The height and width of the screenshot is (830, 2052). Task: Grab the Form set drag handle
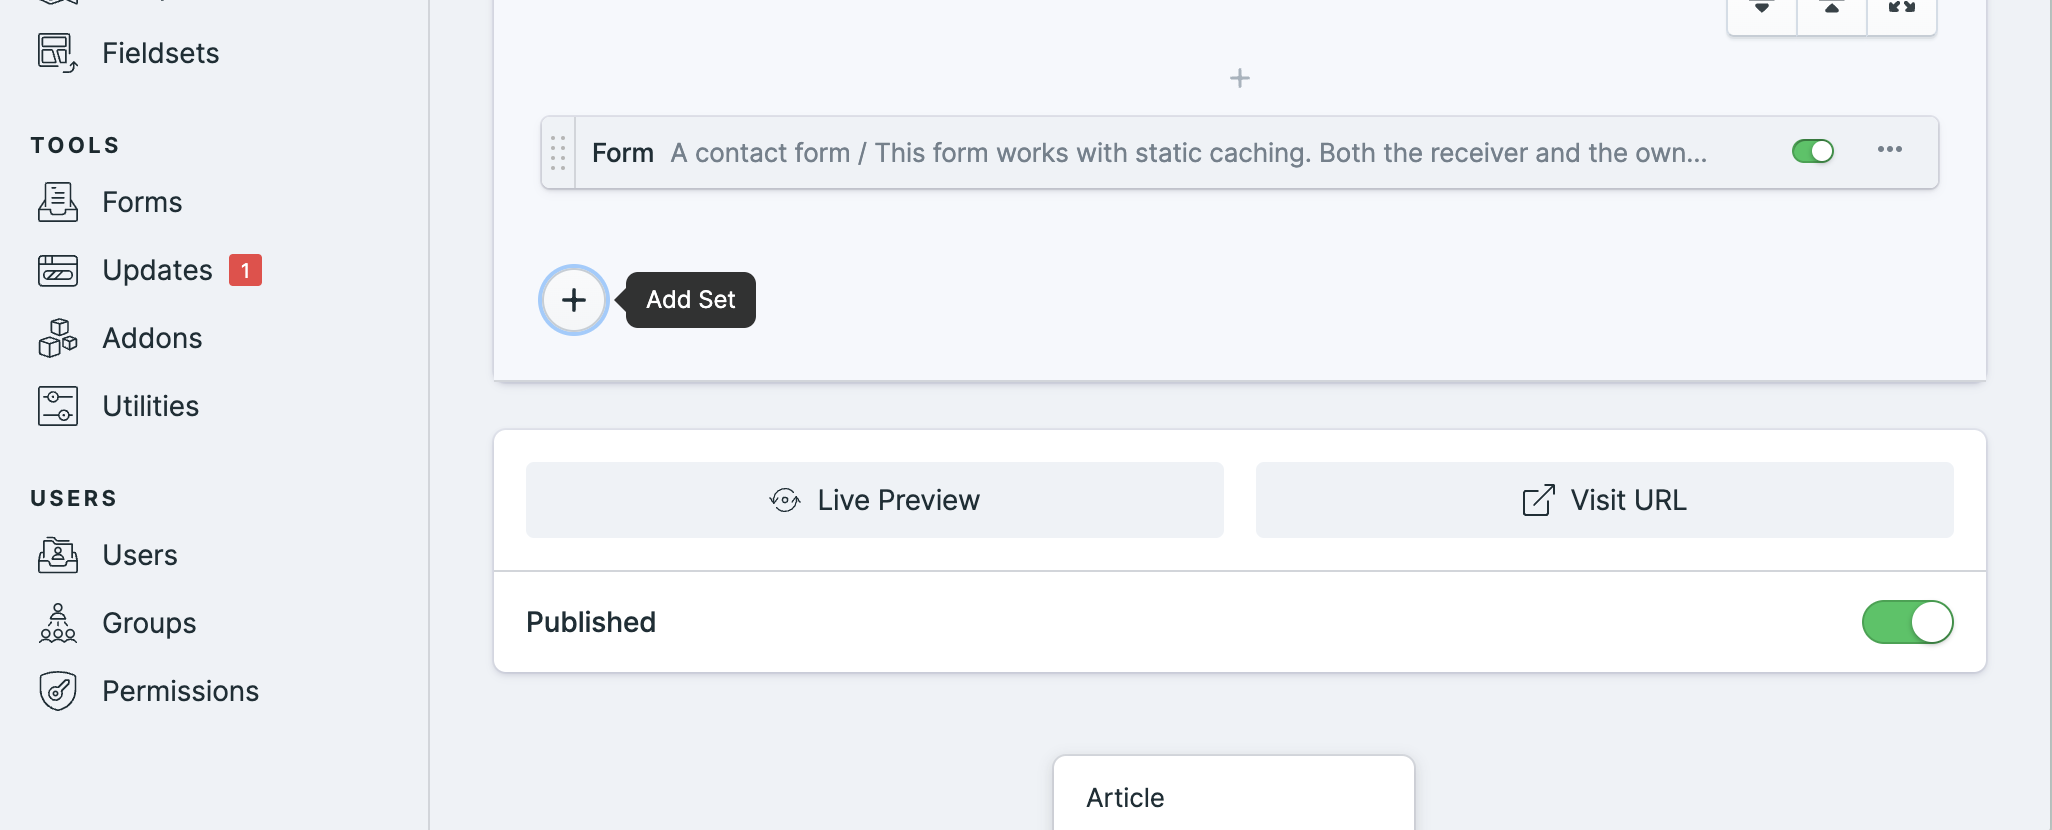coord(558,153)
